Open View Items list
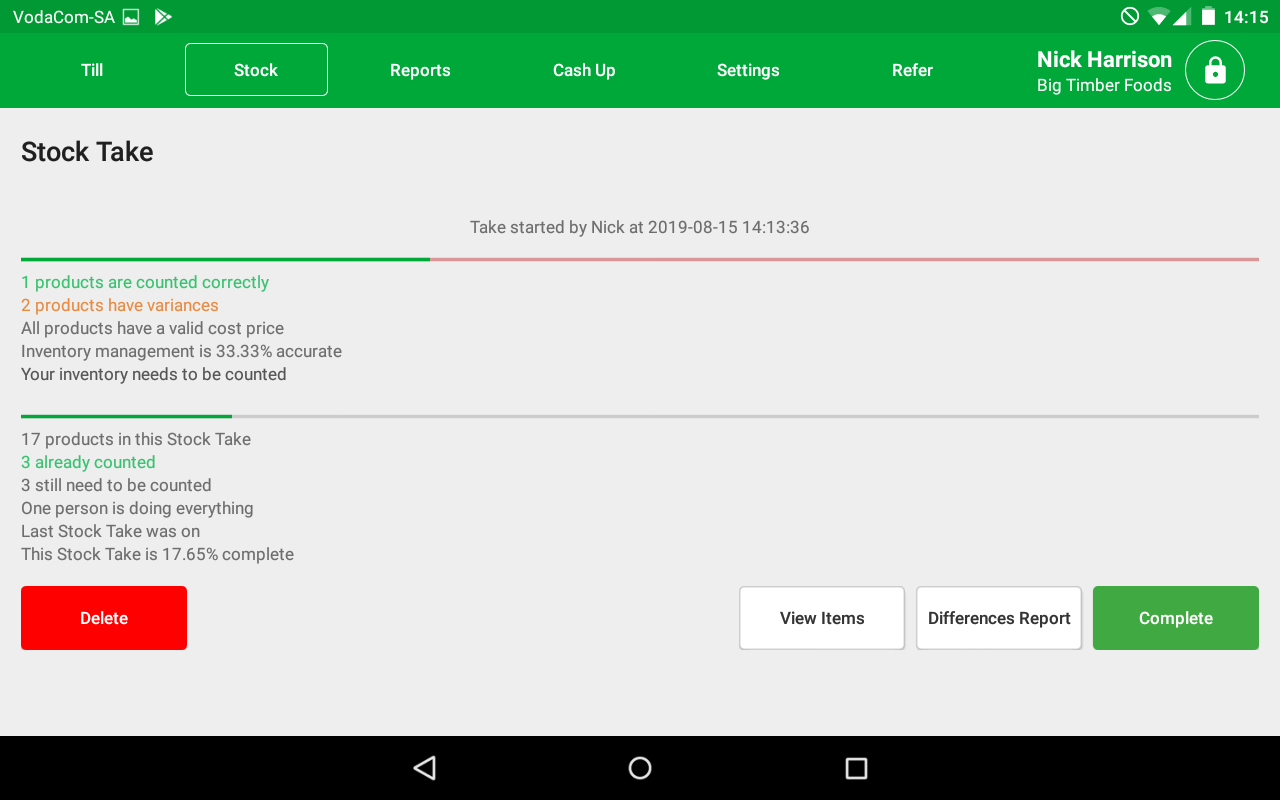Screen dimensions: 1280x800 tap(822, 618)
